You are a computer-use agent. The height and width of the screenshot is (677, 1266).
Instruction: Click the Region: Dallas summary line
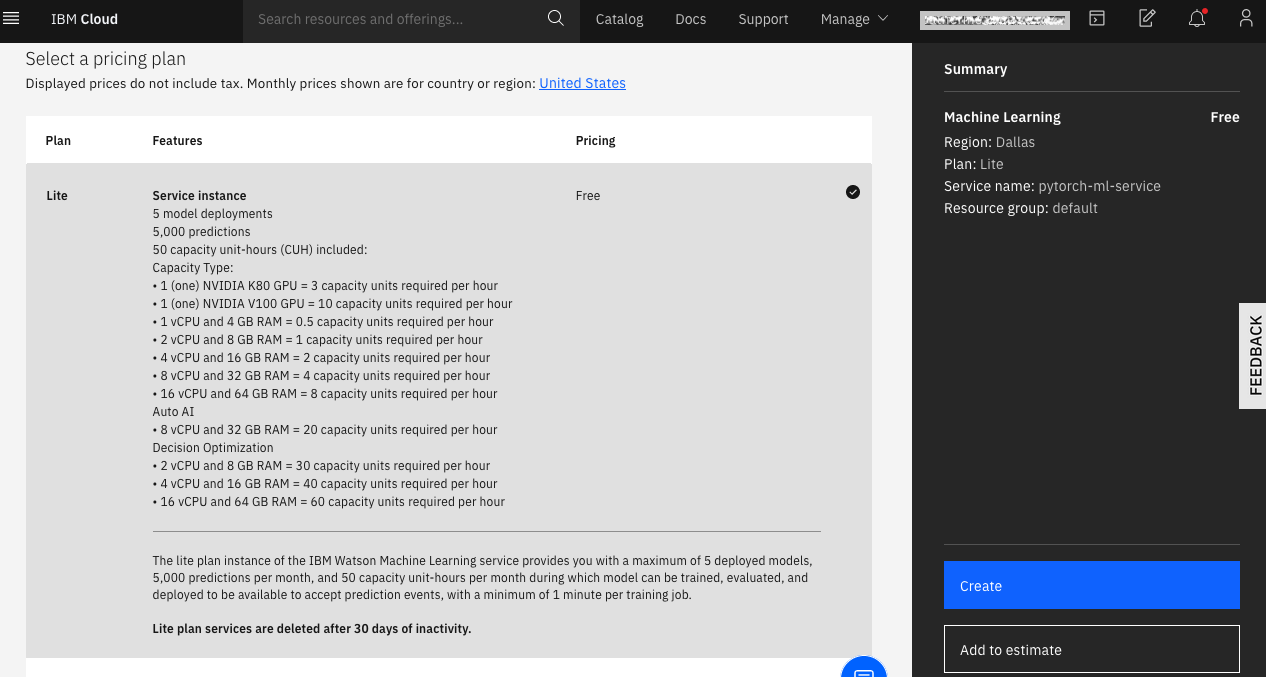pyautogui.click(x=989, y=142)
